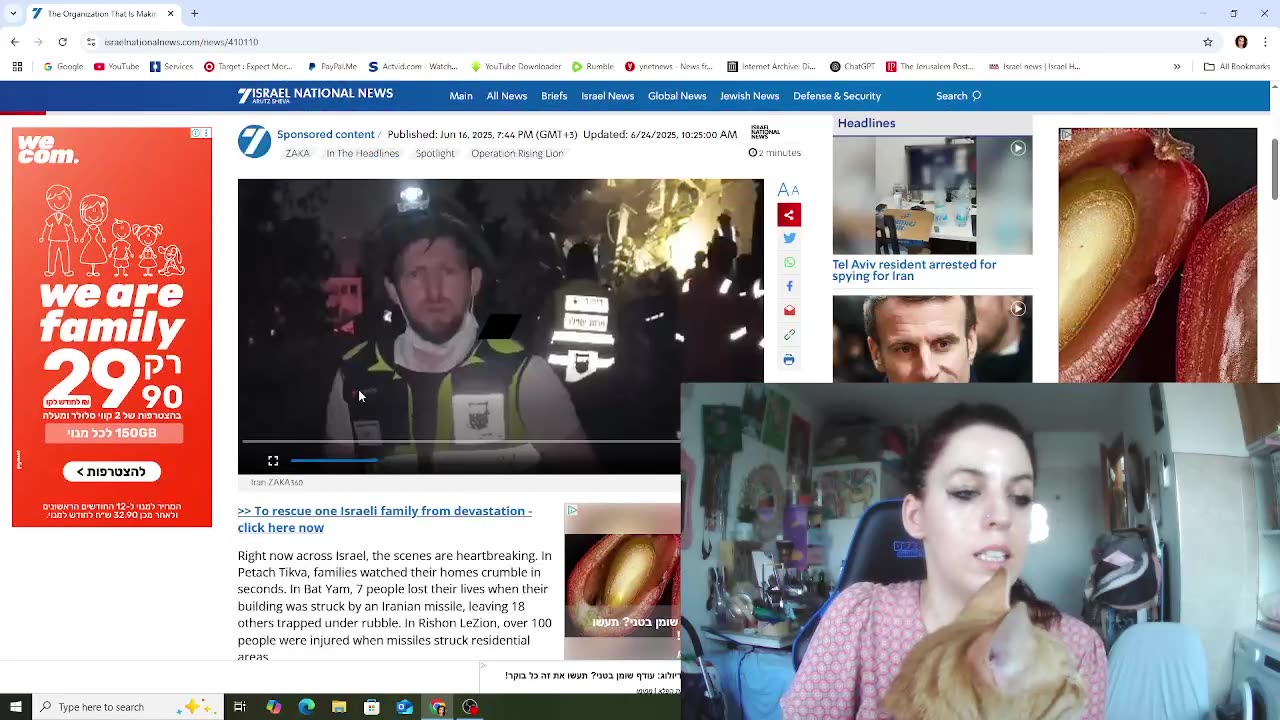Open the Briefs menu item
Viewport: 1280px width, 720px height.
(x=554, y=96)
